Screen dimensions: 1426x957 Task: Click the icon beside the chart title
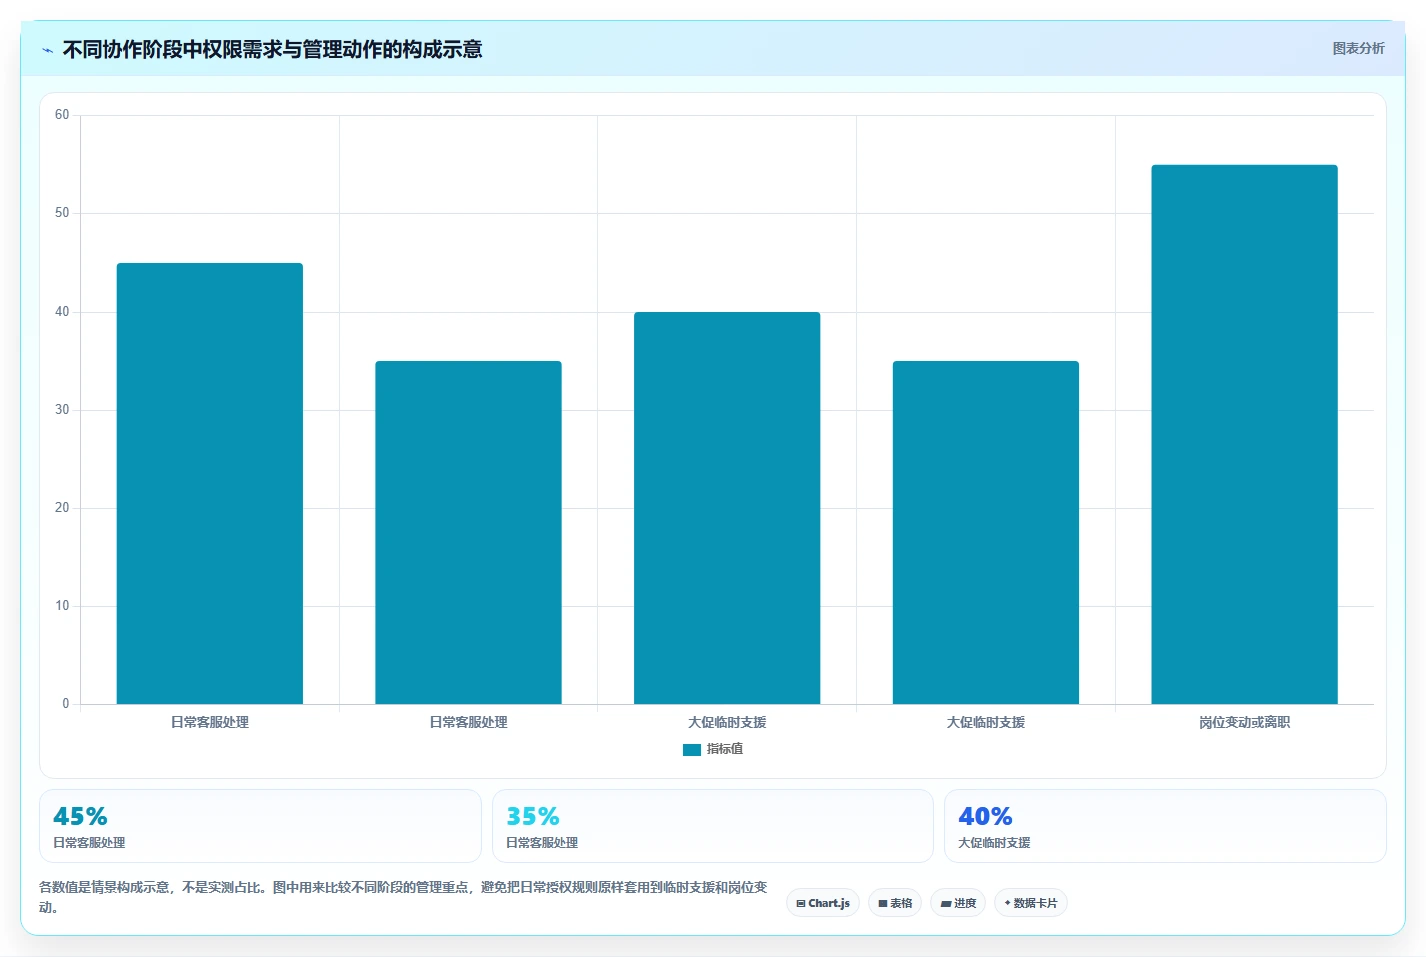(47, 50)
